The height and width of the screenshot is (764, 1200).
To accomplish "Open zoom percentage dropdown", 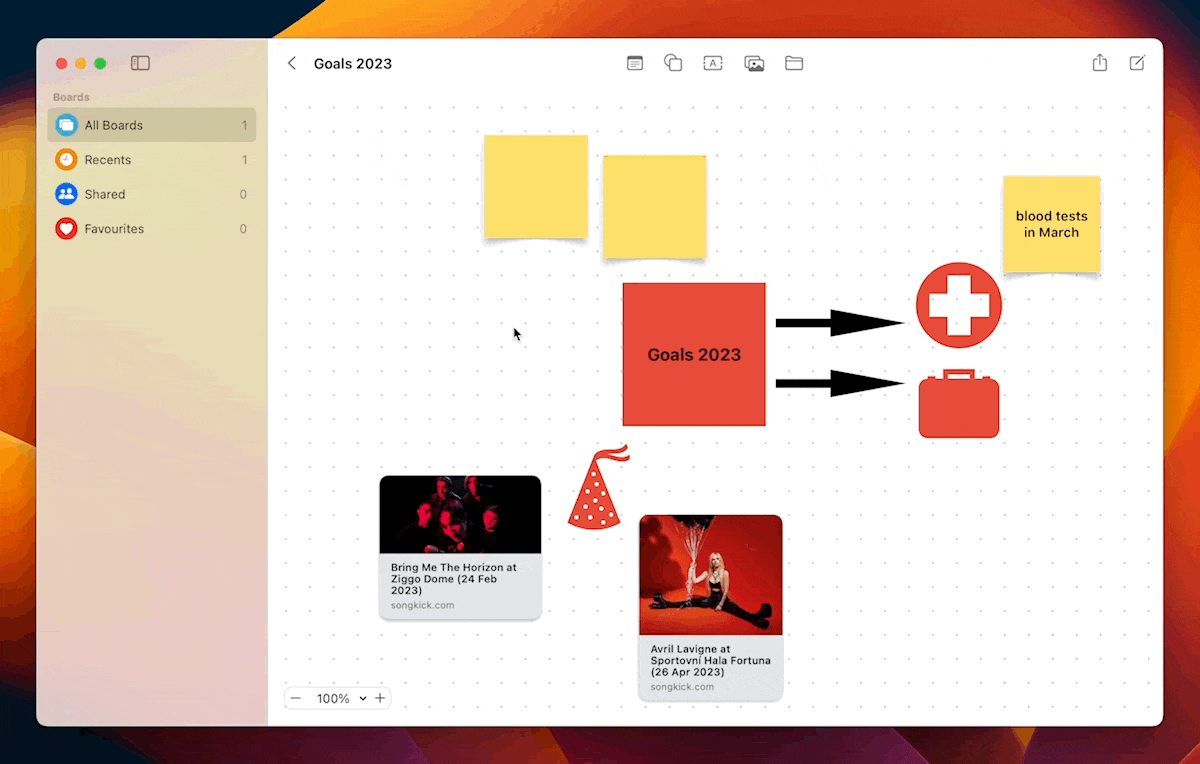I will pyautogui.click(x=341, y=698).
